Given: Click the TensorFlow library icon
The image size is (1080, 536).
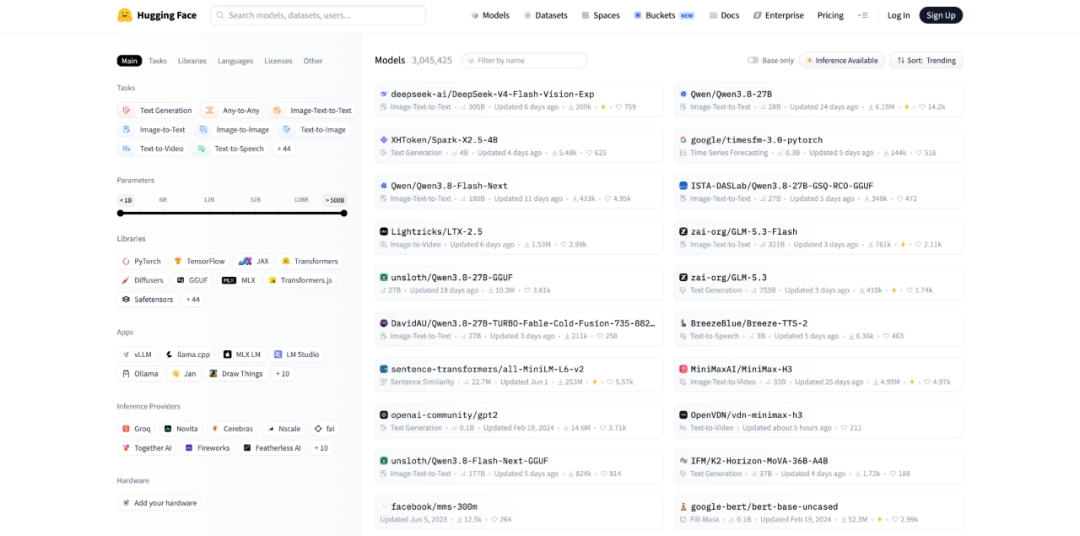Looking at the screenshot, I should click(178, 261).
